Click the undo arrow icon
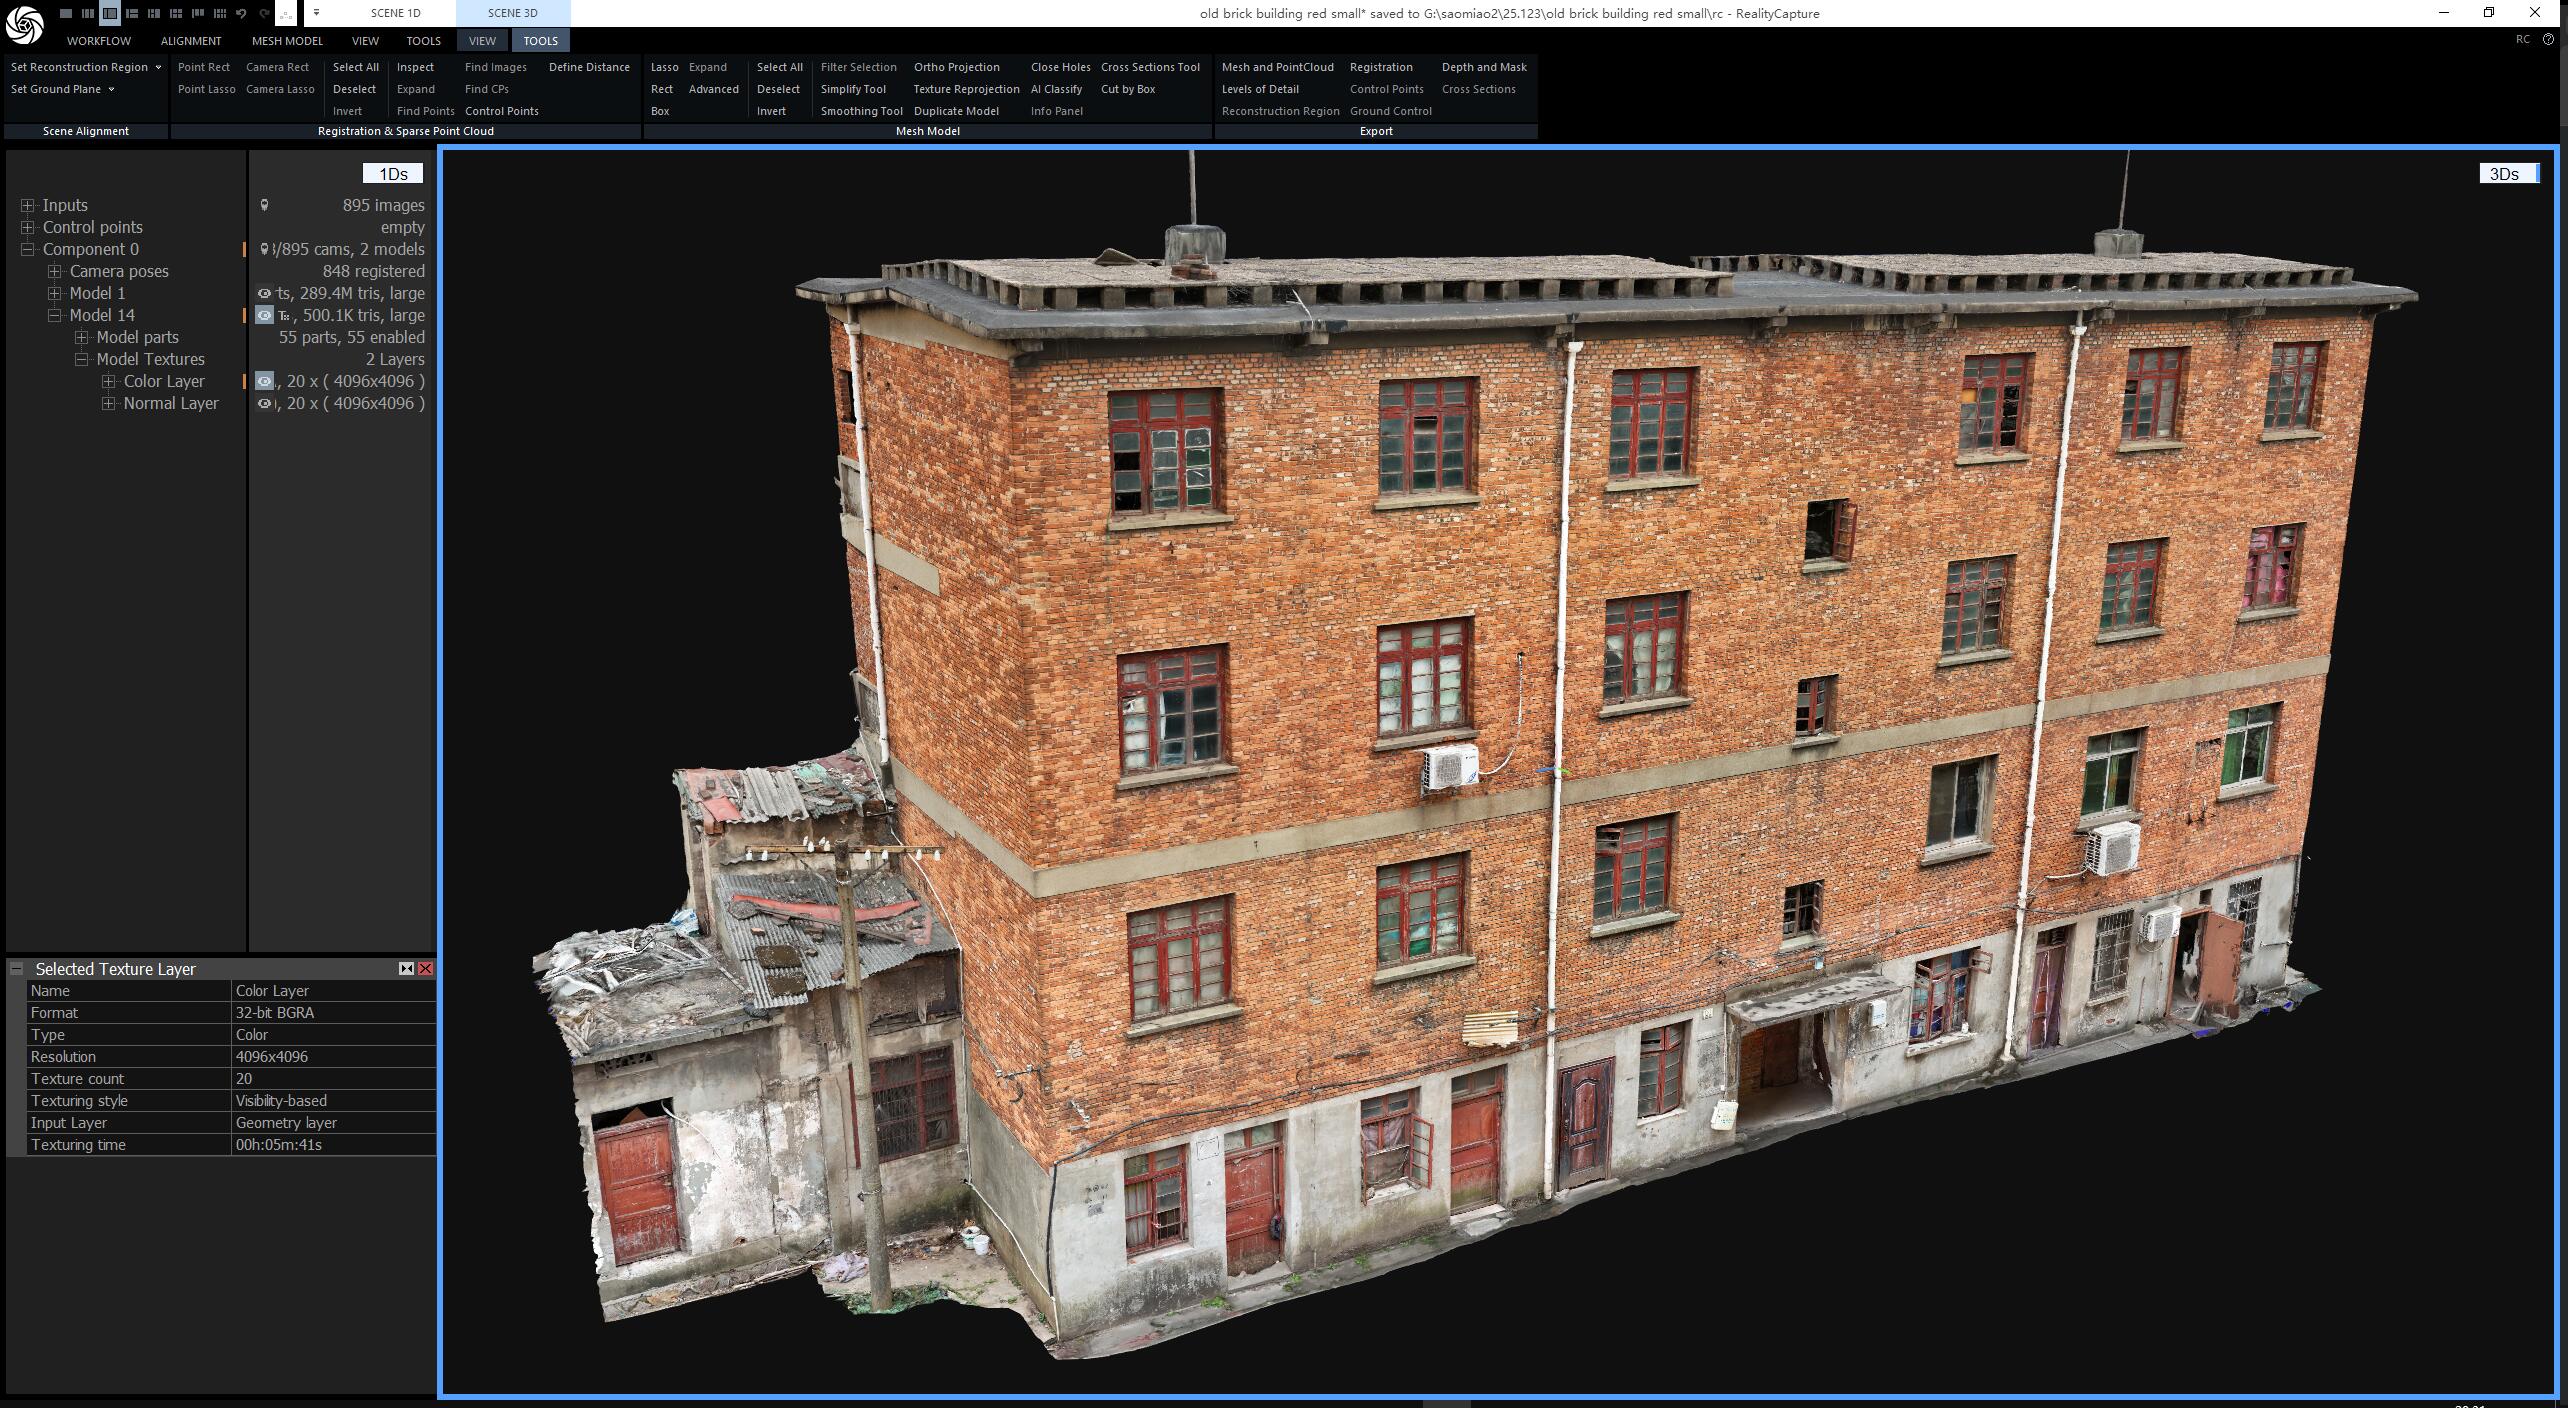2568x1408 pixels. [241, 14]
